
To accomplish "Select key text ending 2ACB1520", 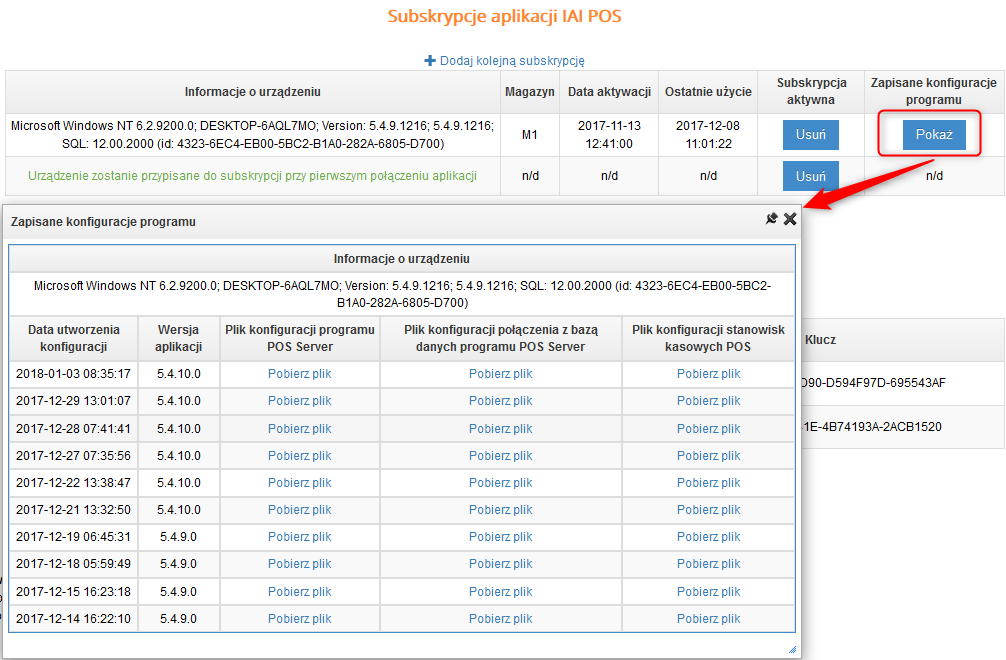I will click(871, 427).
